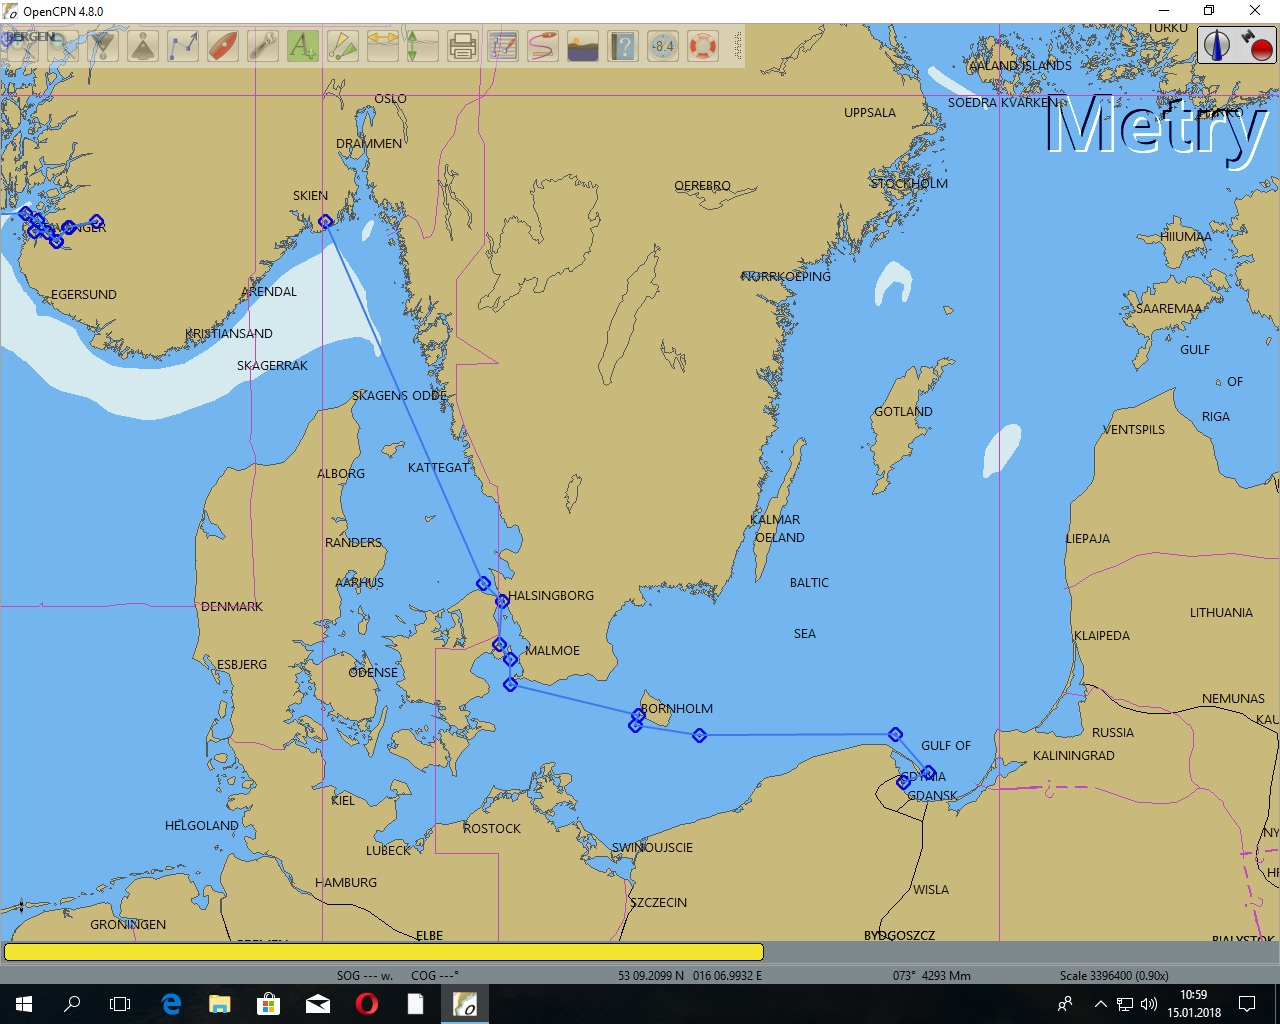Click the UPPSALA chart label
This screenshot has height=1024, width=1280.
tap(870, 113)
